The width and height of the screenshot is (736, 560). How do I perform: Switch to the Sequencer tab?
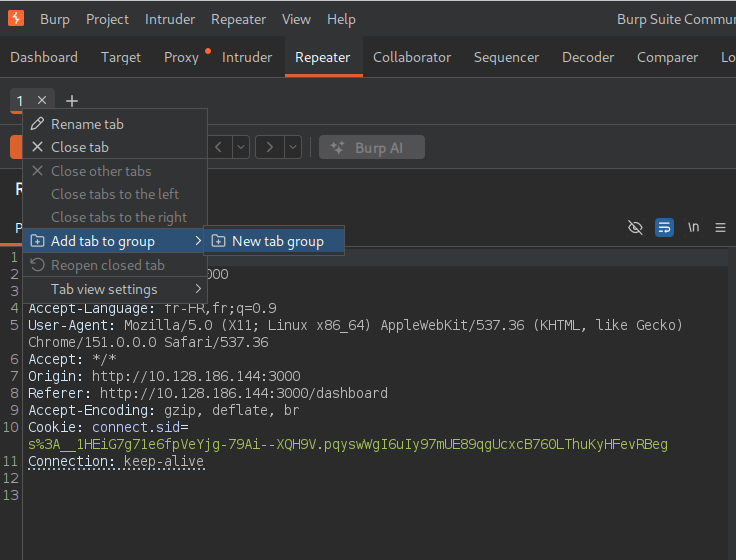(506, 57)
